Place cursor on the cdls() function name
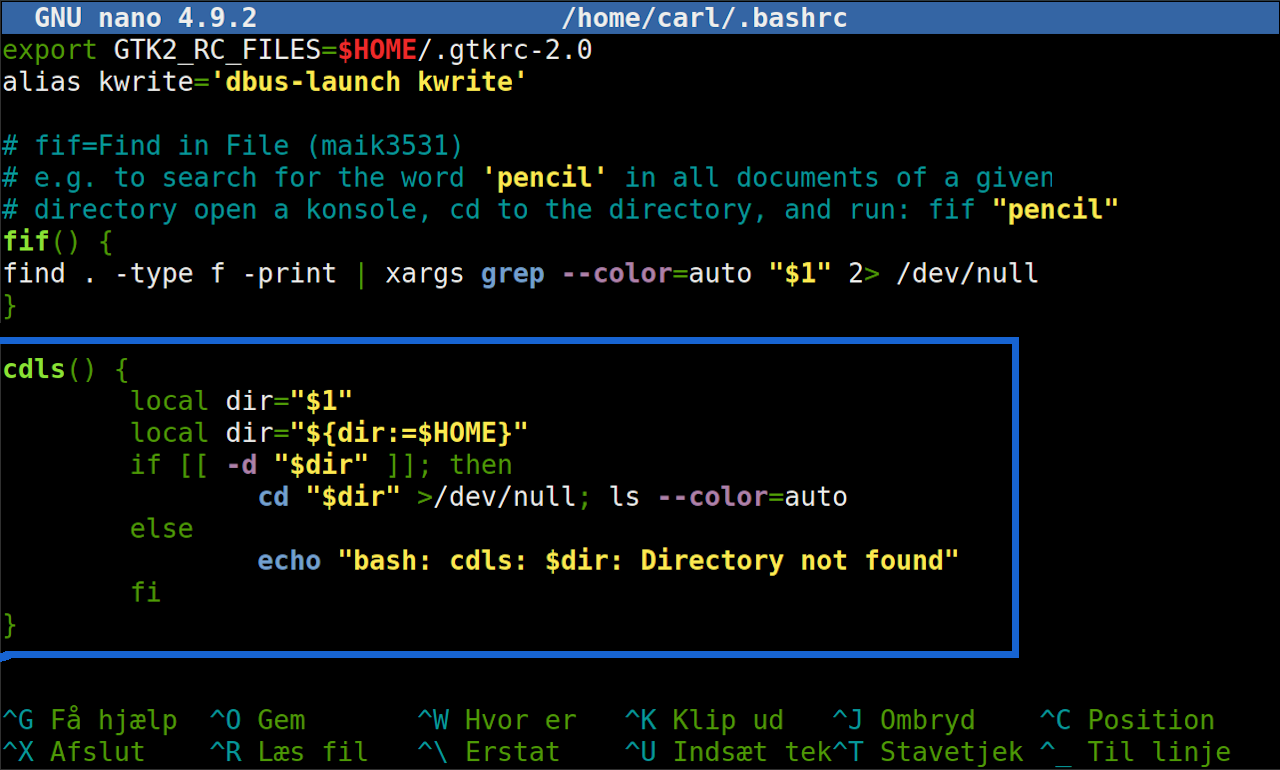The height and width of the screenshot is (770, 1280). [34, 370]
